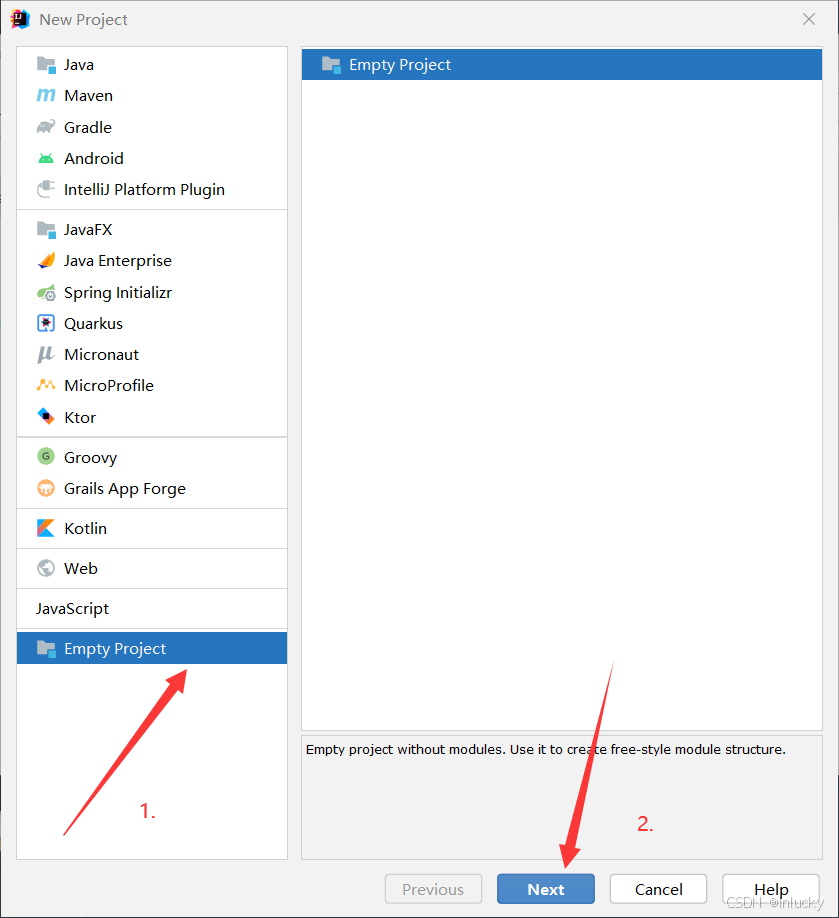Pick Micronaut project type
Screen dimensions: 839x918
tap(101, 355)
